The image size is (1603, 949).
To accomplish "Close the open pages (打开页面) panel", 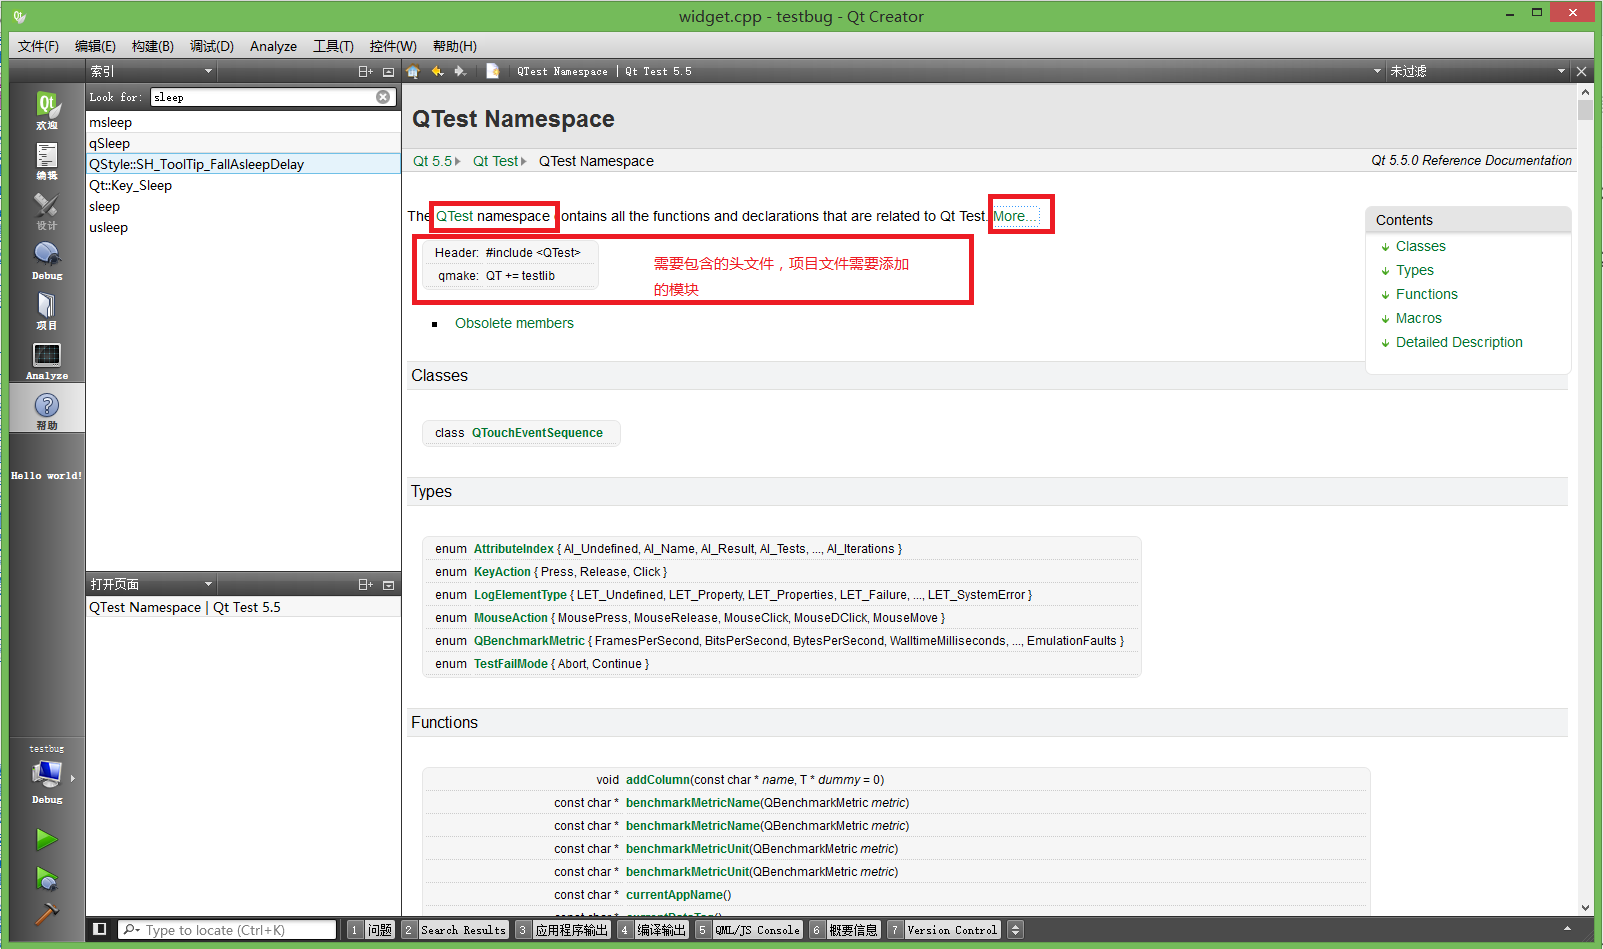I will coord(388,585).
